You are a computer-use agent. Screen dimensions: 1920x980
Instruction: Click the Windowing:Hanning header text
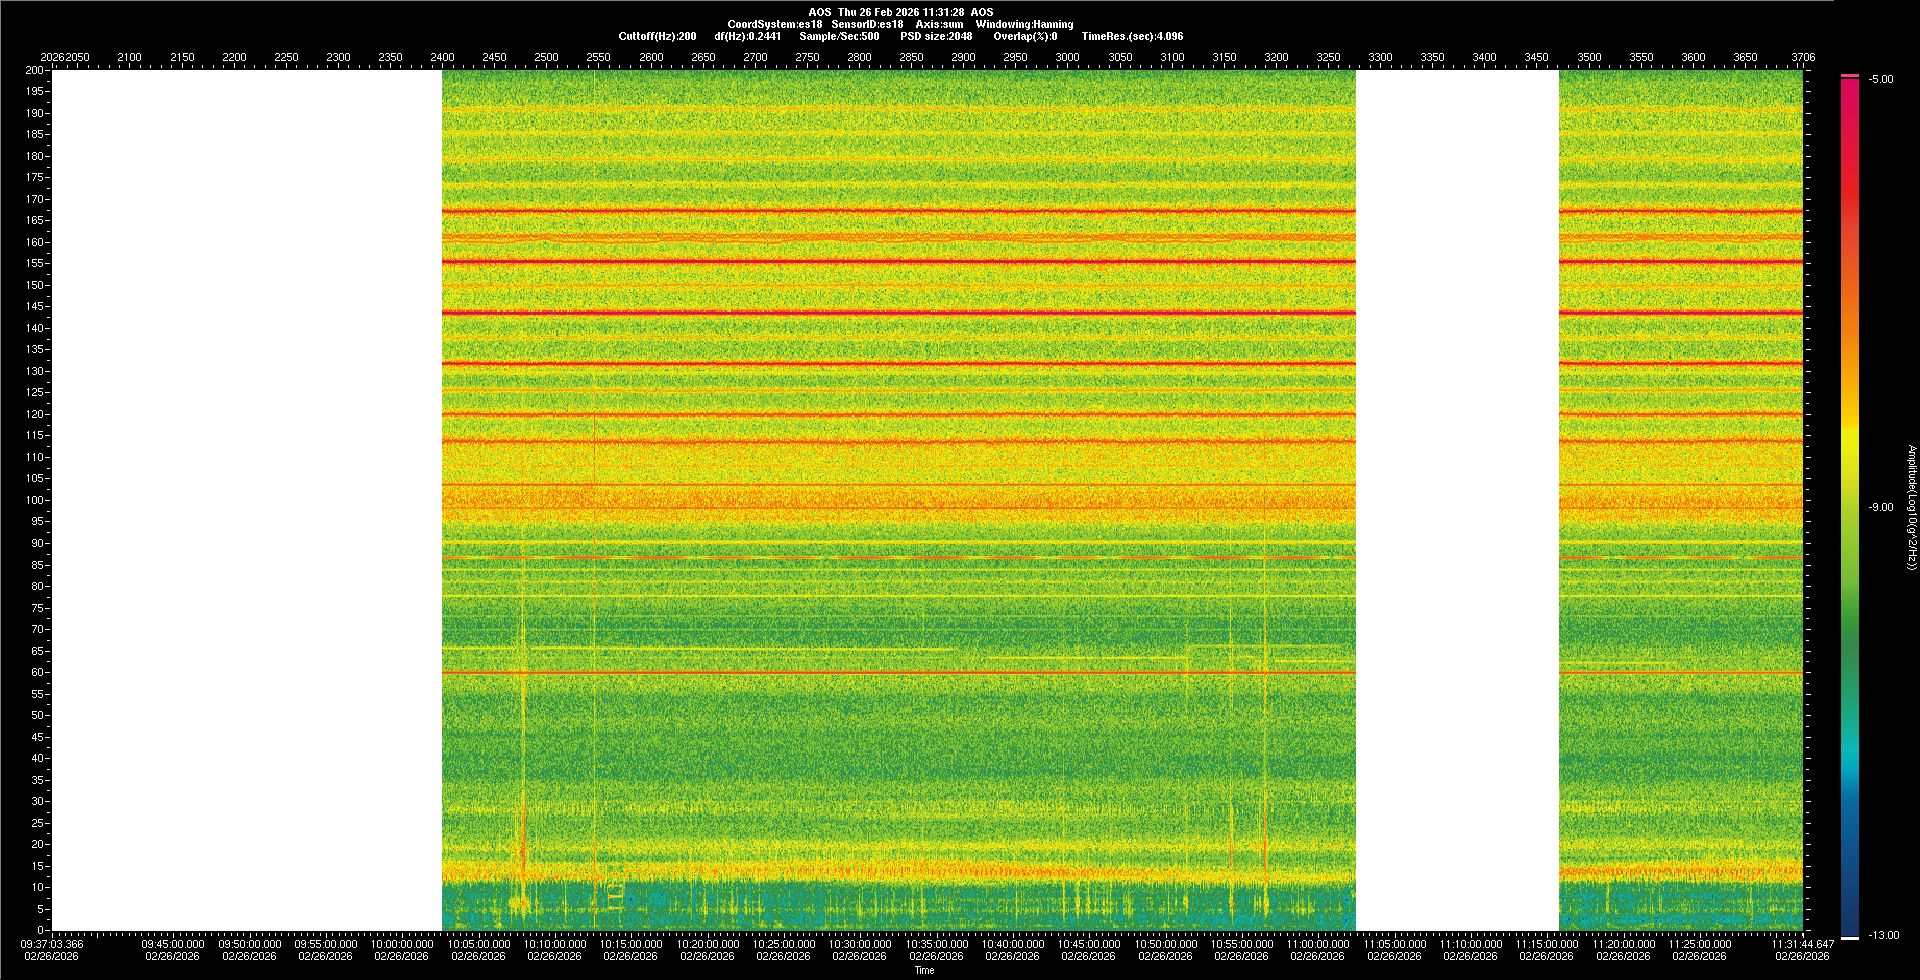pos(1024,24)
